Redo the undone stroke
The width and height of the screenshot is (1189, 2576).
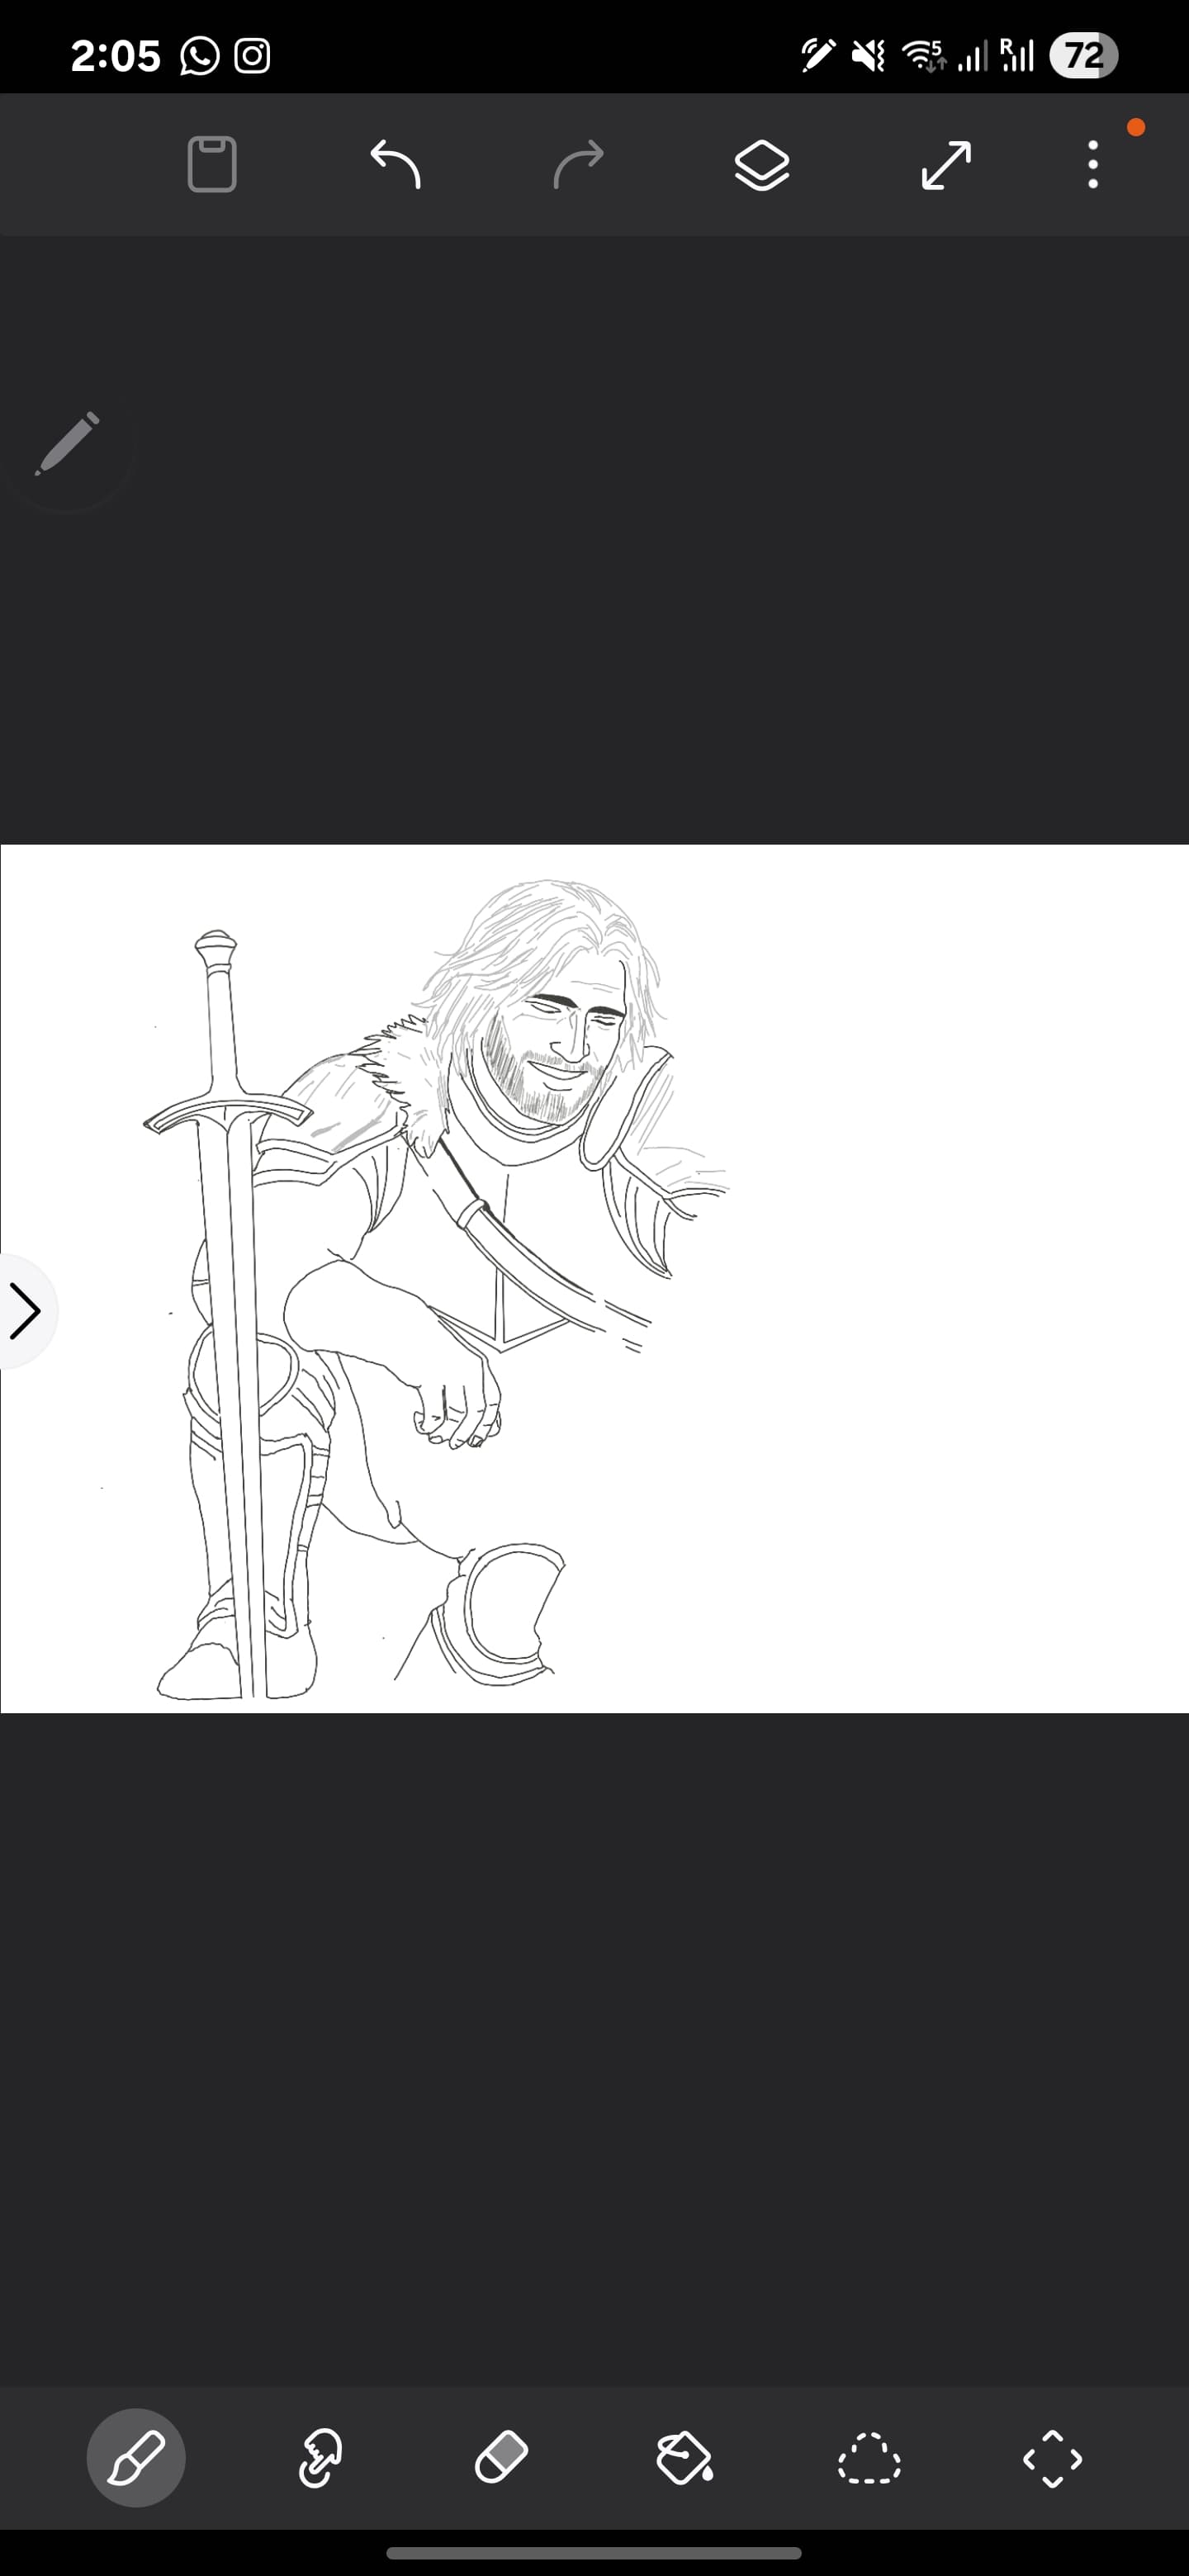579,165
